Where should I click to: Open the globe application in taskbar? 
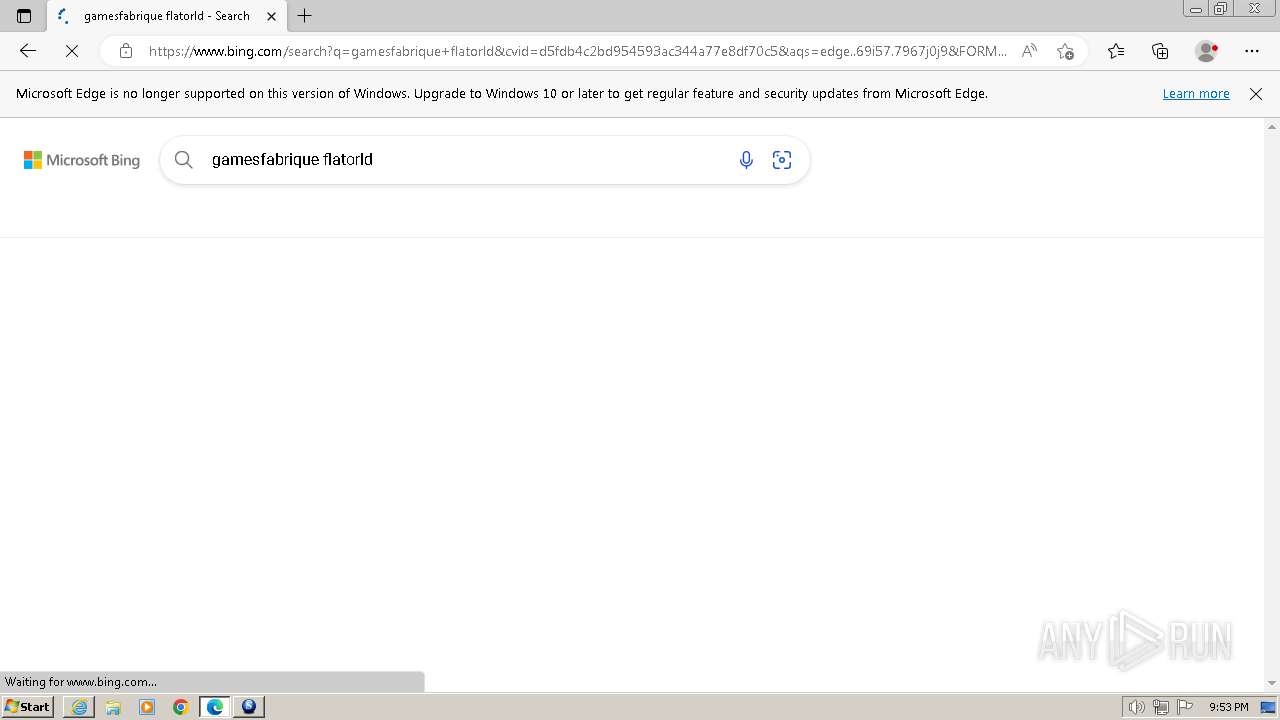point(249,707)
